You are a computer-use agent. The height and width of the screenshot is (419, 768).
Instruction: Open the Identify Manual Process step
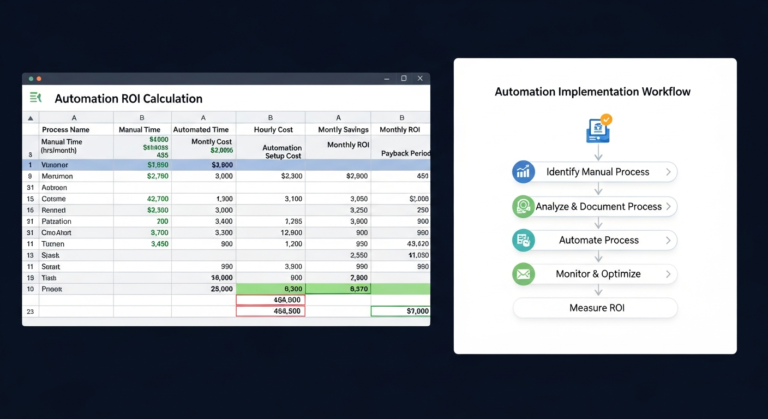point(595,172)
